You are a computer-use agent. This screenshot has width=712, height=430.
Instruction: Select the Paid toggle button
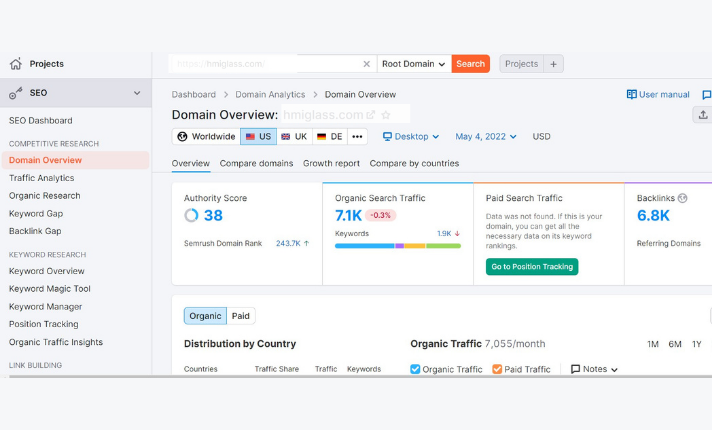[241, 316]
